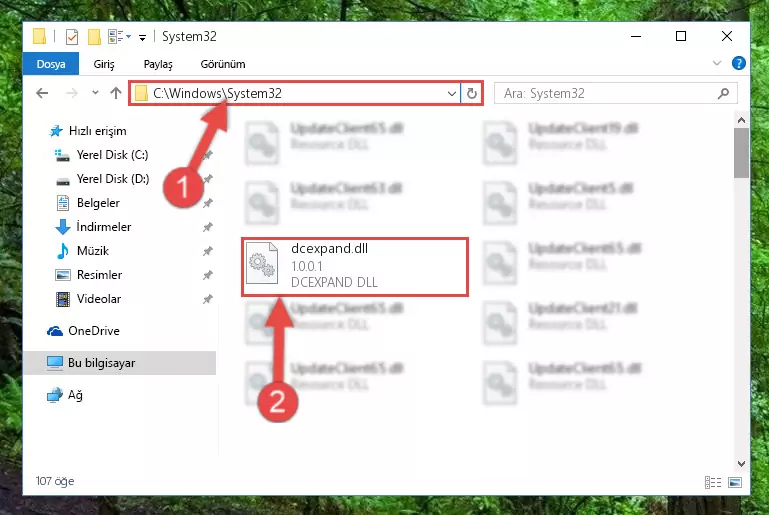Viewport: 769px width, 515px height.
Task: Select Ağ network in navigation pane
Action: (75, 395)
